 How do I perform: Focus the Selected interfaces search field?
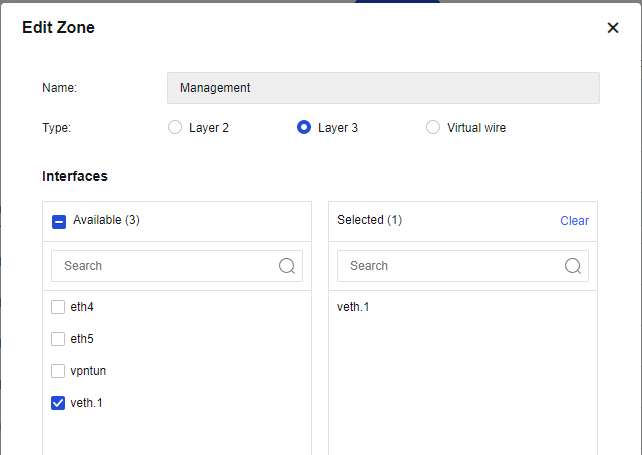[451, 266]
